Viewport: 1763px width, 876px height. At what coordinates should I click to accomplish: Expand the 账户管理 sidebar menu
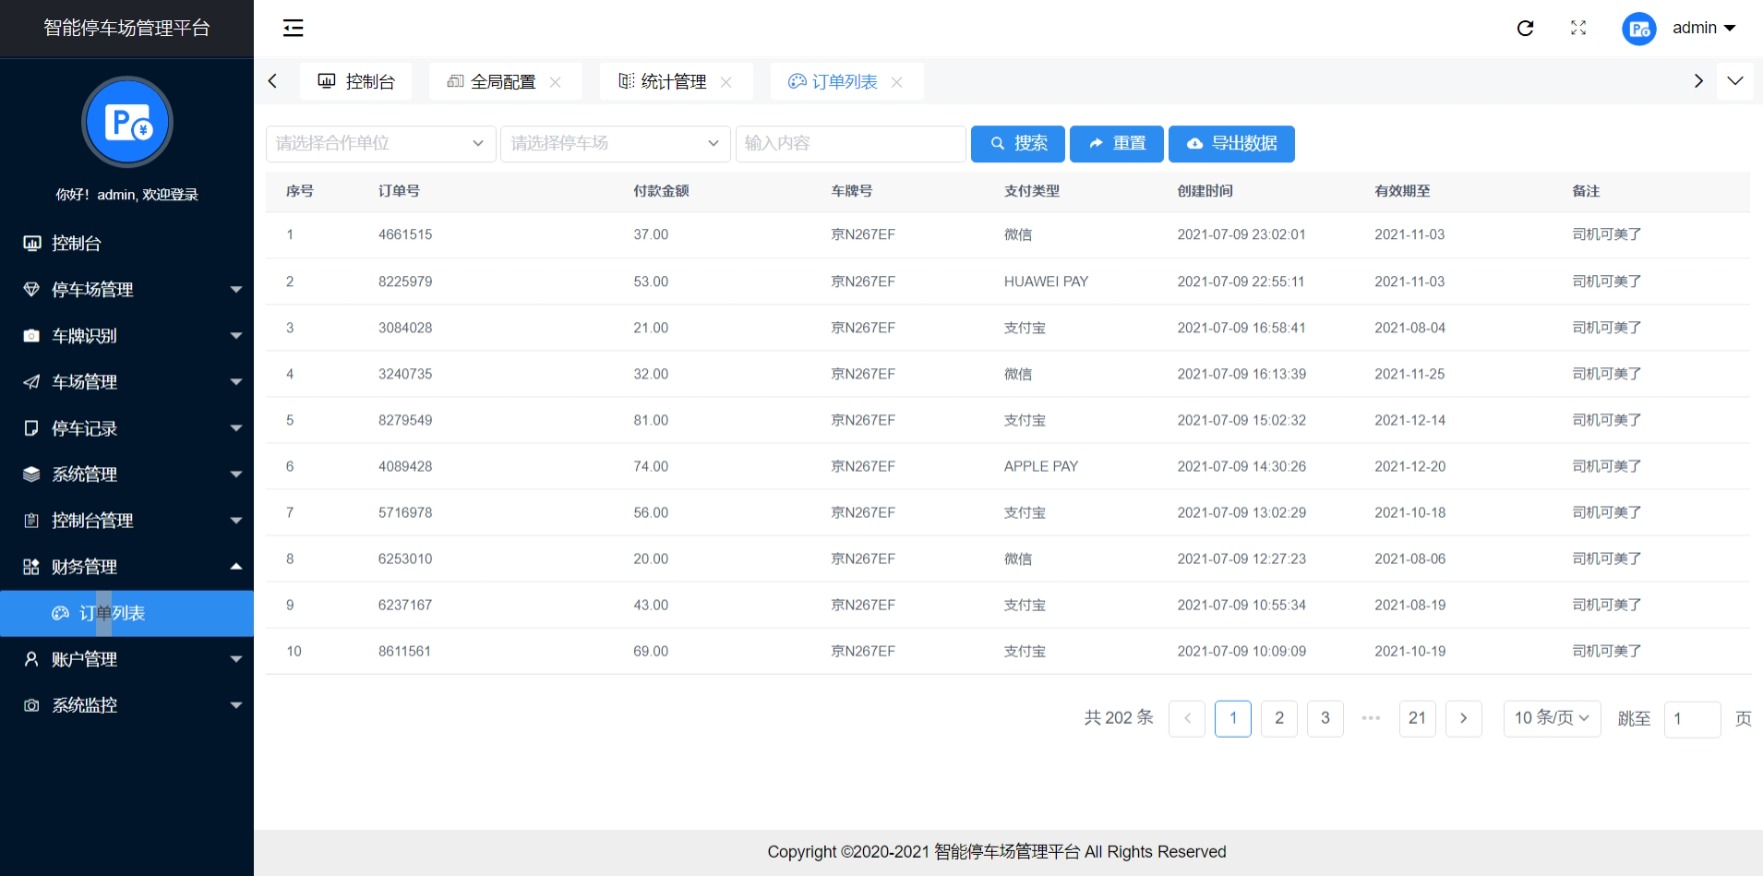click(127, 659)
